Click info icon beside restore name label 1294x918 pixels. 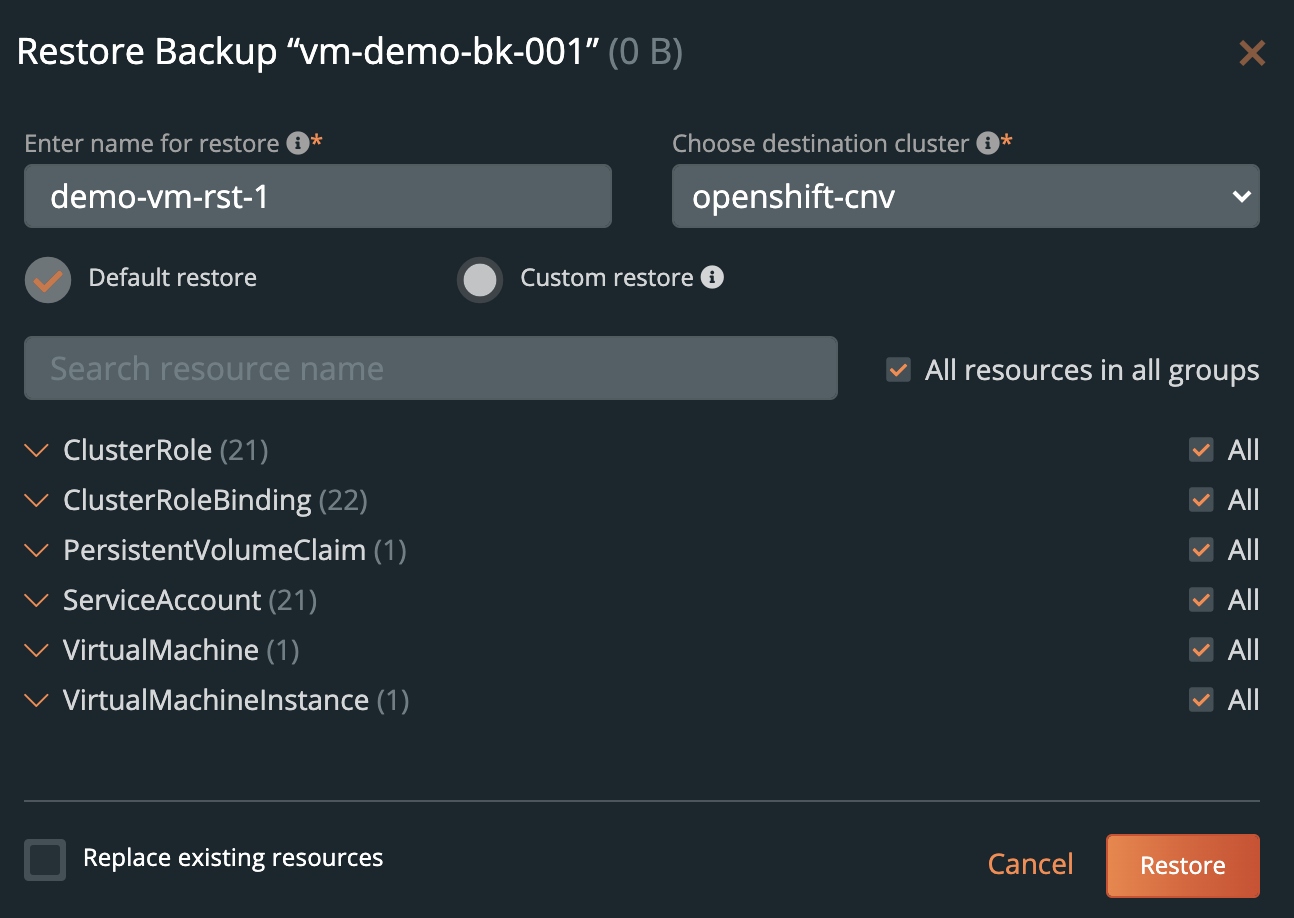click(297, 143)
